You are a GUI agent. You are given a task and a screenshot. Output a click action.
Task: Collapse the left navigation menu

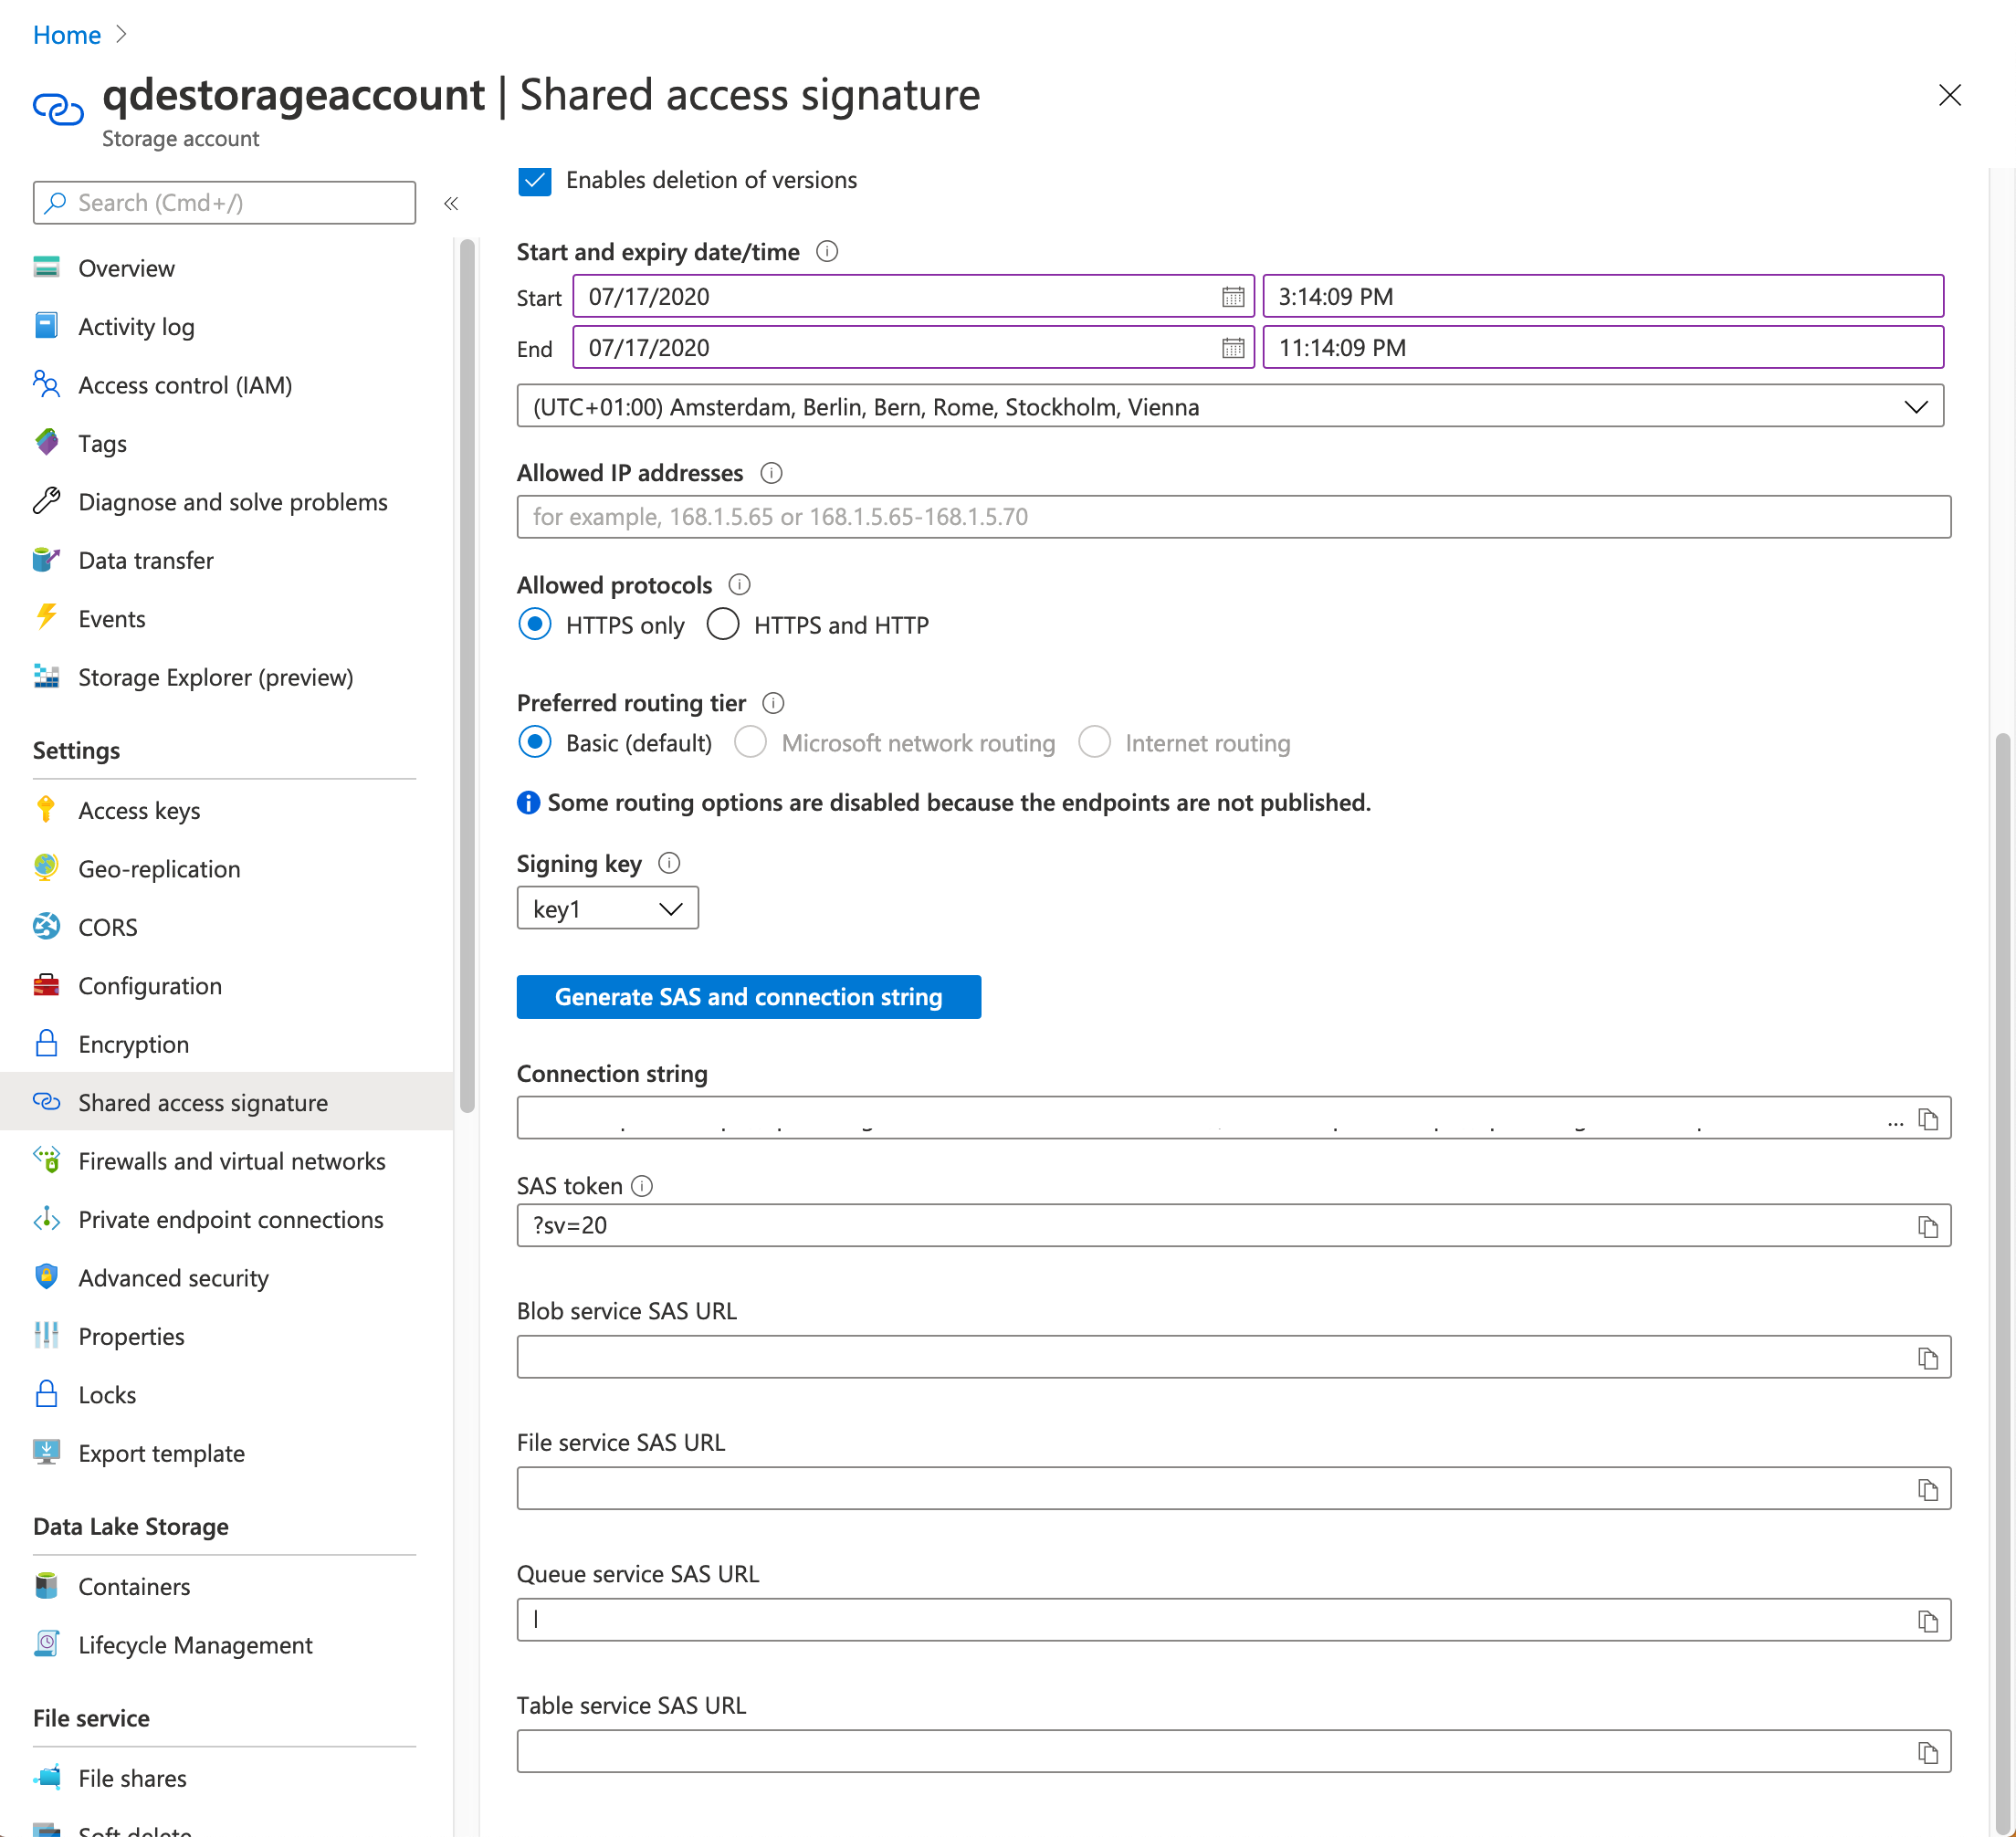451,204
